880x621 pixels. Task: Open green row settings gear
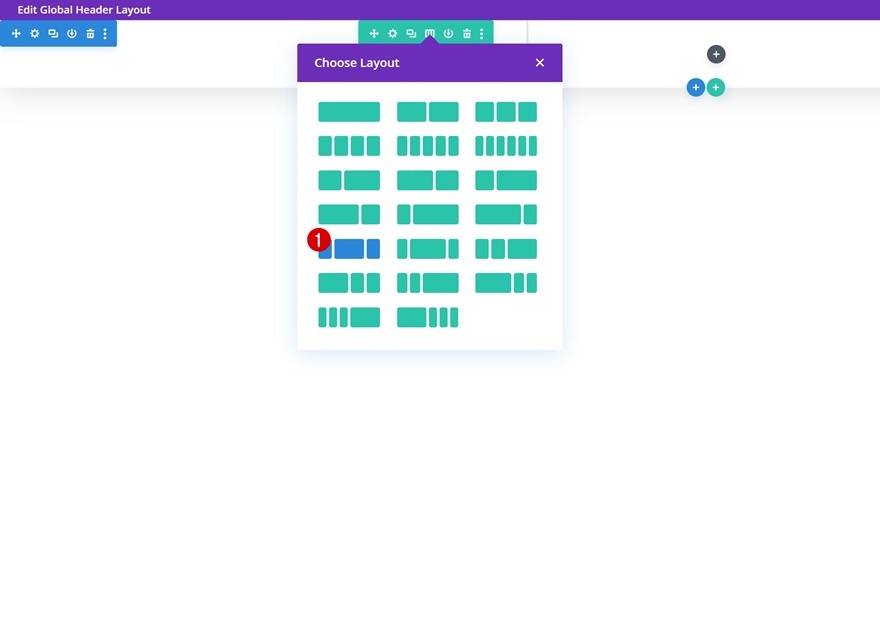coord(393,34)
